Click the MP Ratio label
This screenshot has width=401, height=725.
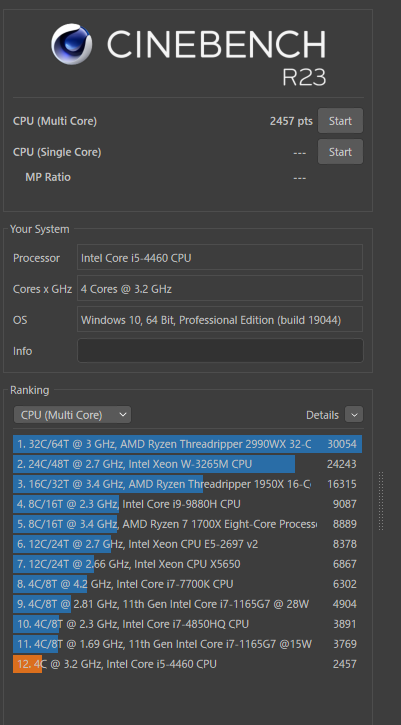(48, 177)
